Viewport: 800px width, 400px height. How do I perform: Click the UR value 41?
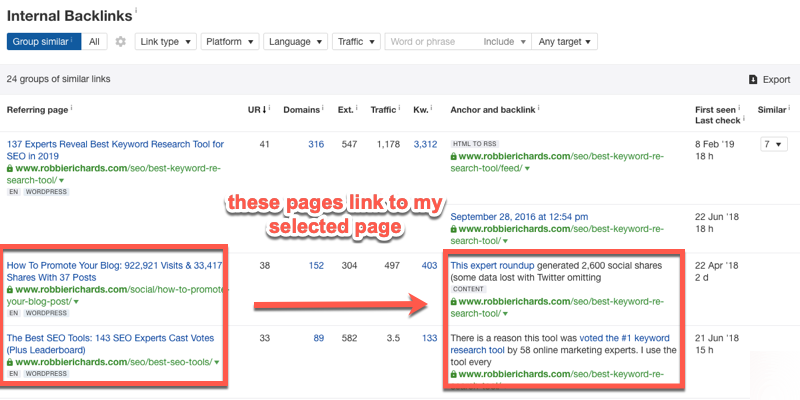coord(264,144)
